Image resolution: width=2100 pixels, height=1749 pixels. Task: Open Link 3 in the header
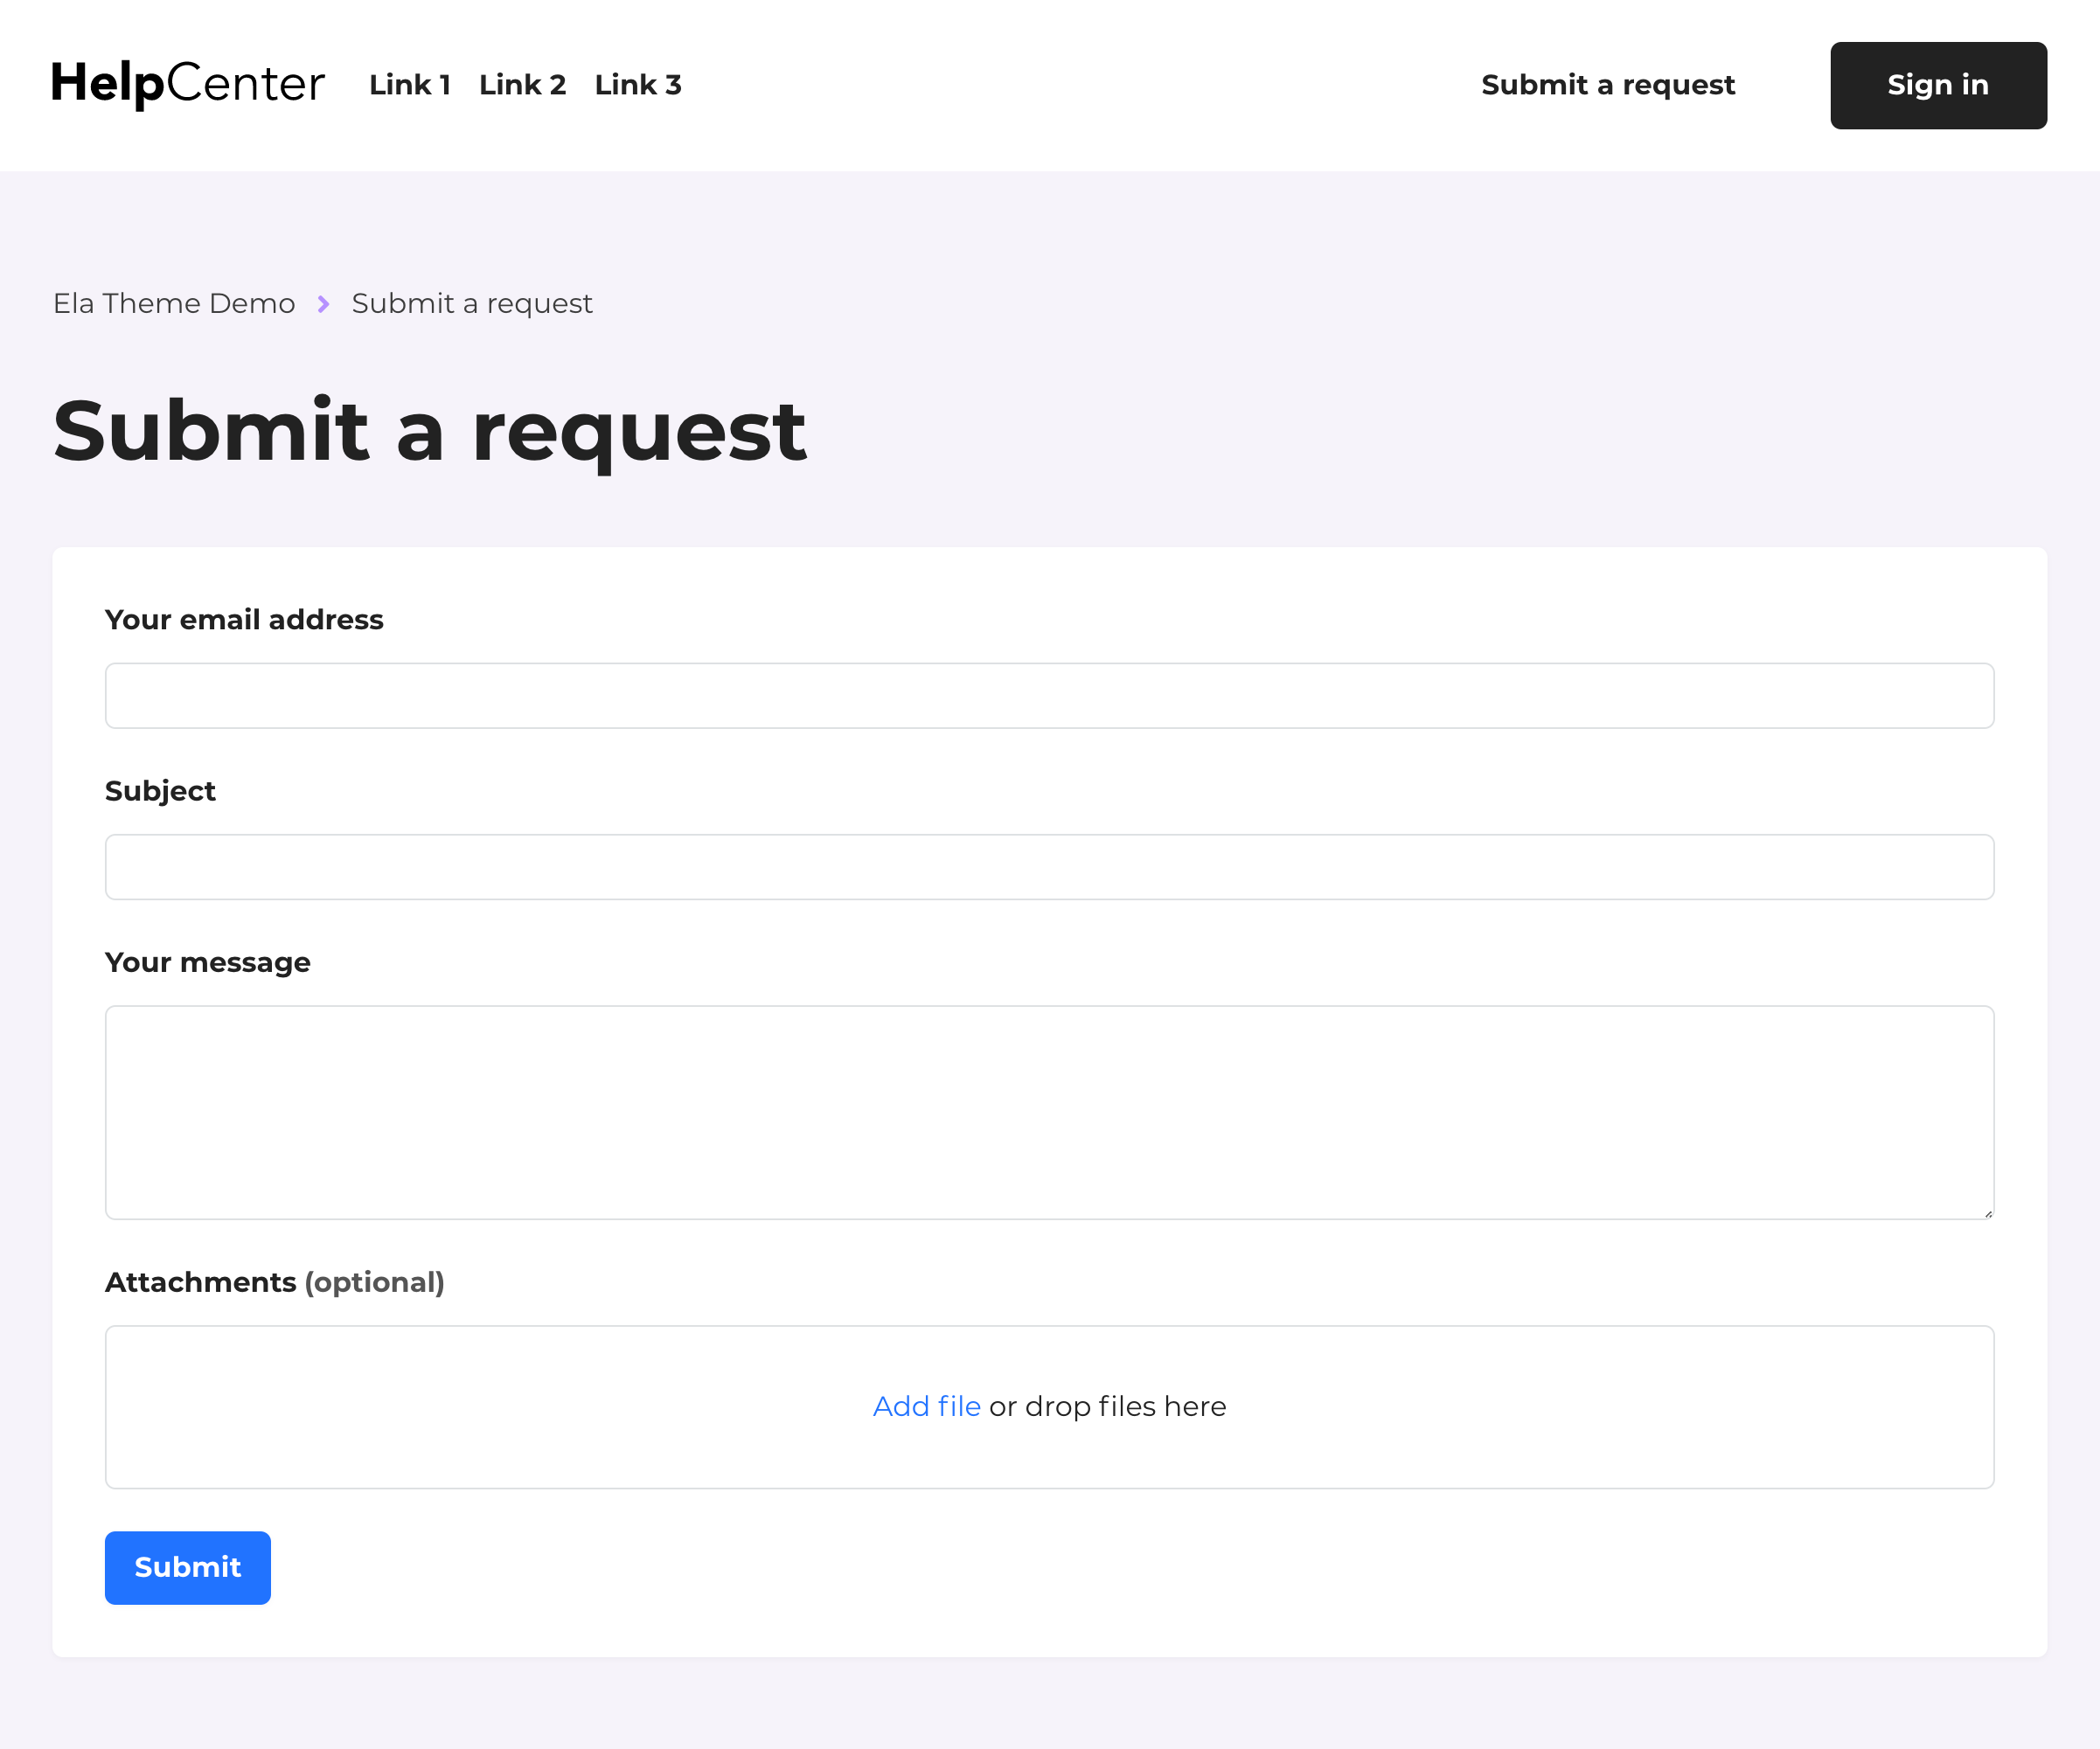[637, 85]
